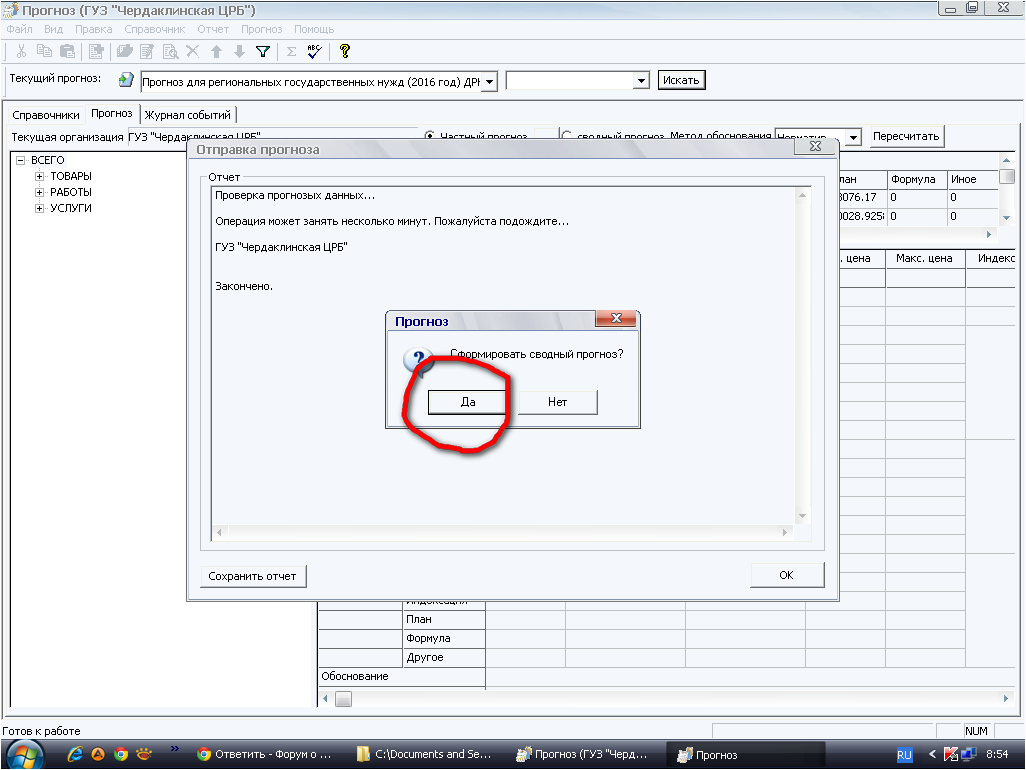1026x770 pixels.
Task: Click the Windows Start orb
Action: pos(25,754)
